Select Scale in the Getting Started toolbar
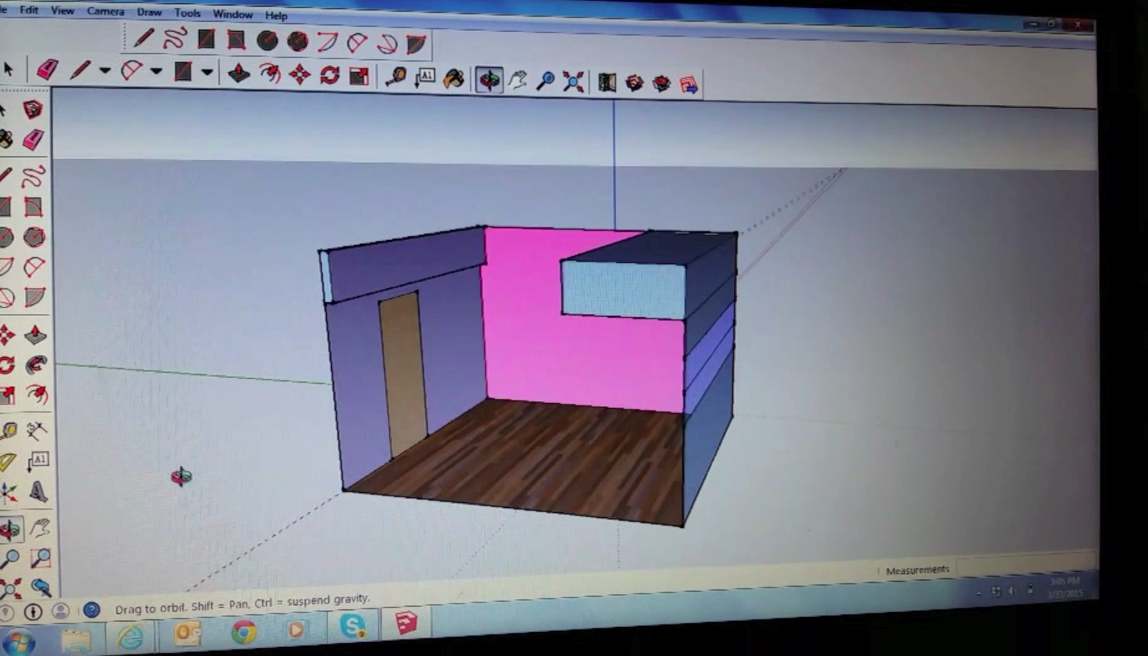1148x656 pixels. (x=359, y=76)
